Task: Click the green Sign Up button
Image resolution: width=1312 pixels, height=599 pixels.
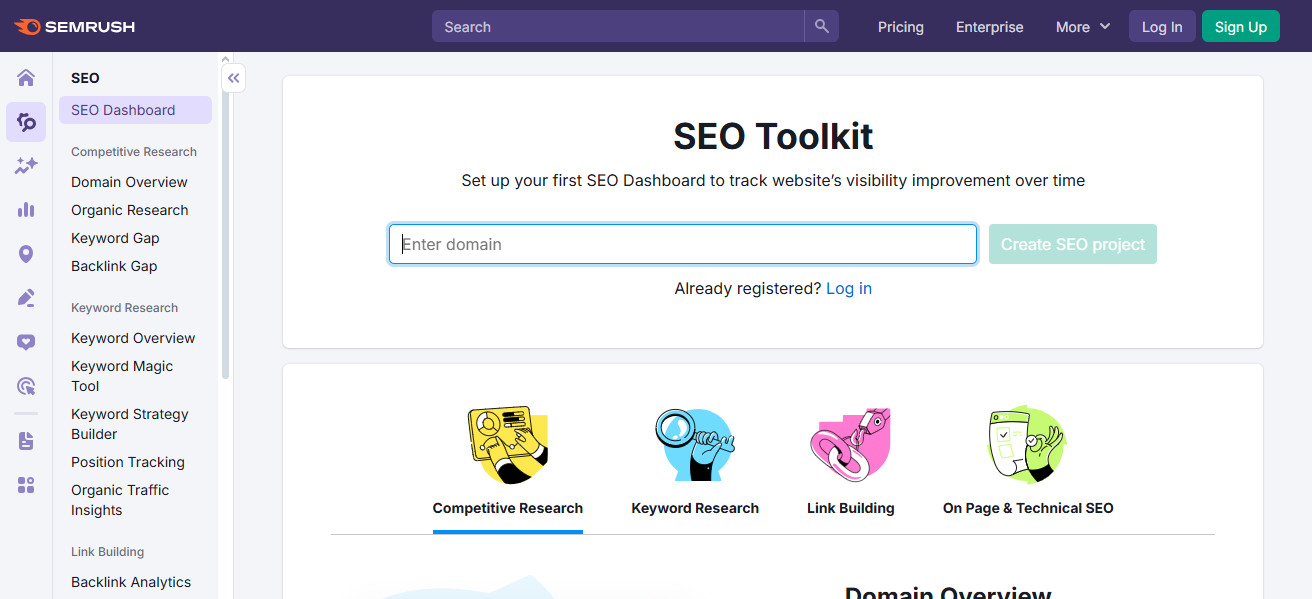Action: tap(1241, 27)
